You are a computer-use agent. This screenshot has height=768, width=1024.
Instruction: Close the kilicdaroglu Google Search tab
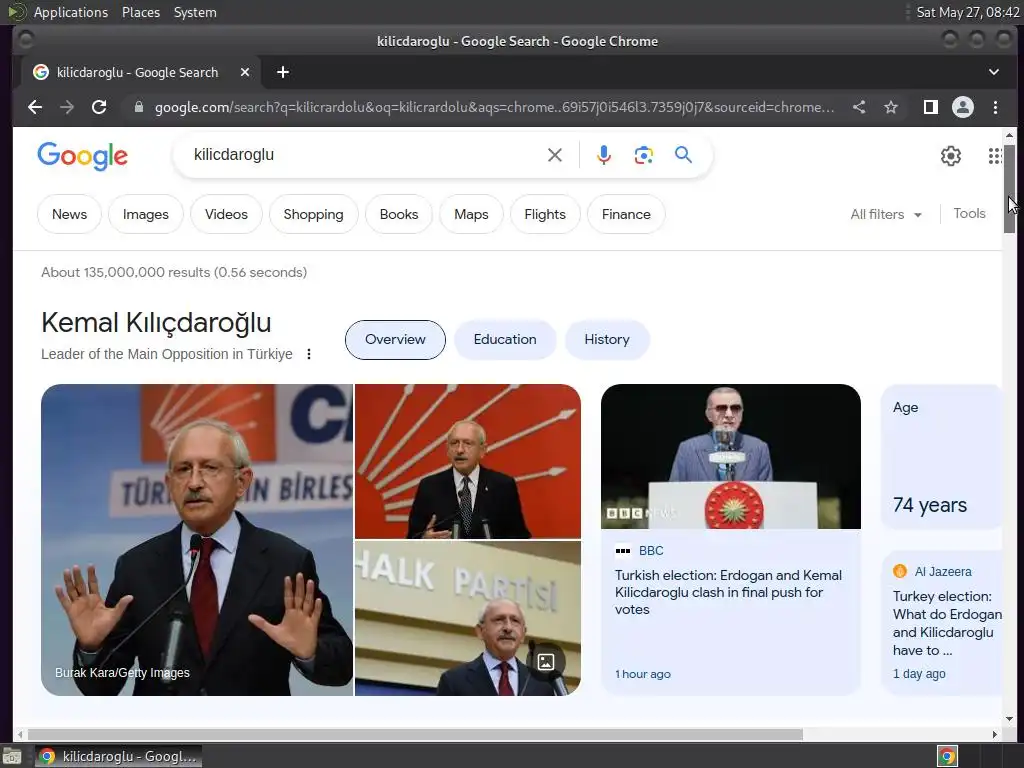[245, 72]
